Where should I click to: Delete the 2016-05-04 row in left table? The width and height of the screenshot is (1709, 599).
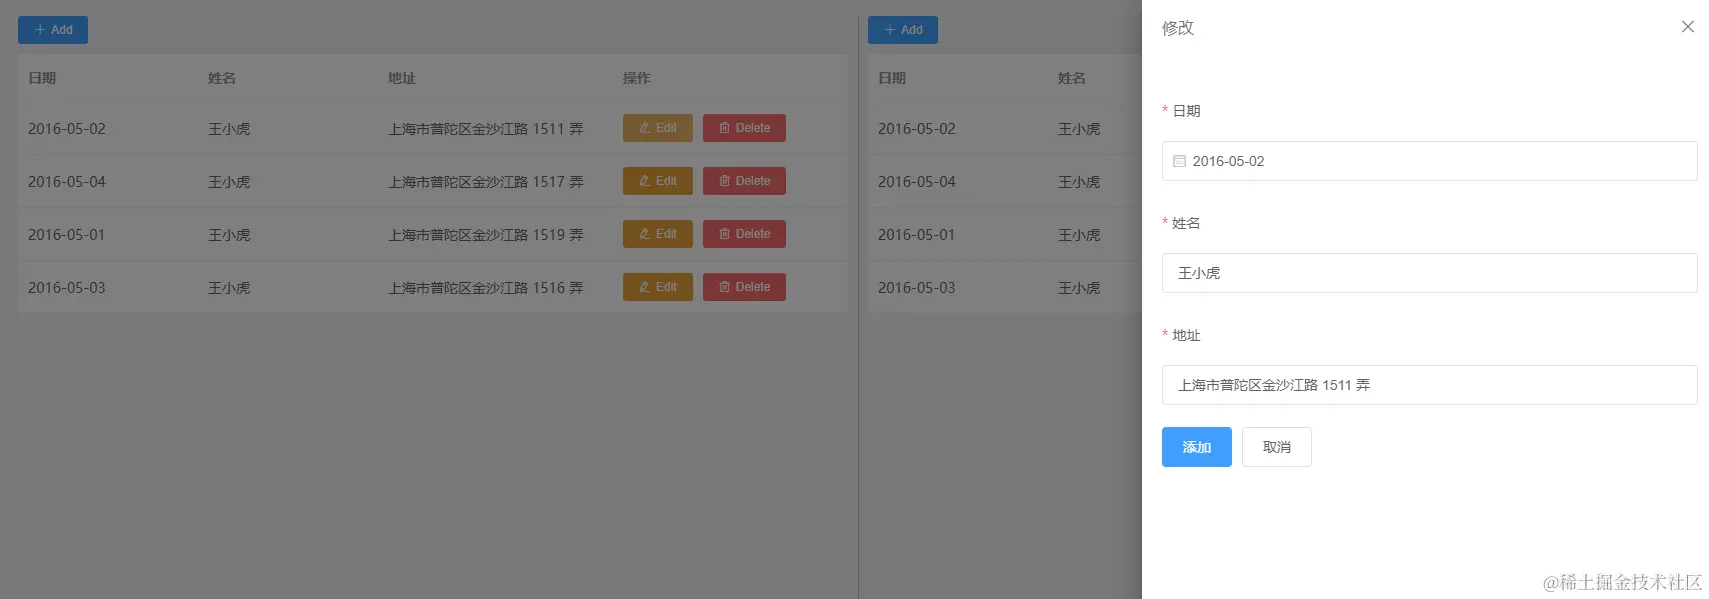point(744,181)
